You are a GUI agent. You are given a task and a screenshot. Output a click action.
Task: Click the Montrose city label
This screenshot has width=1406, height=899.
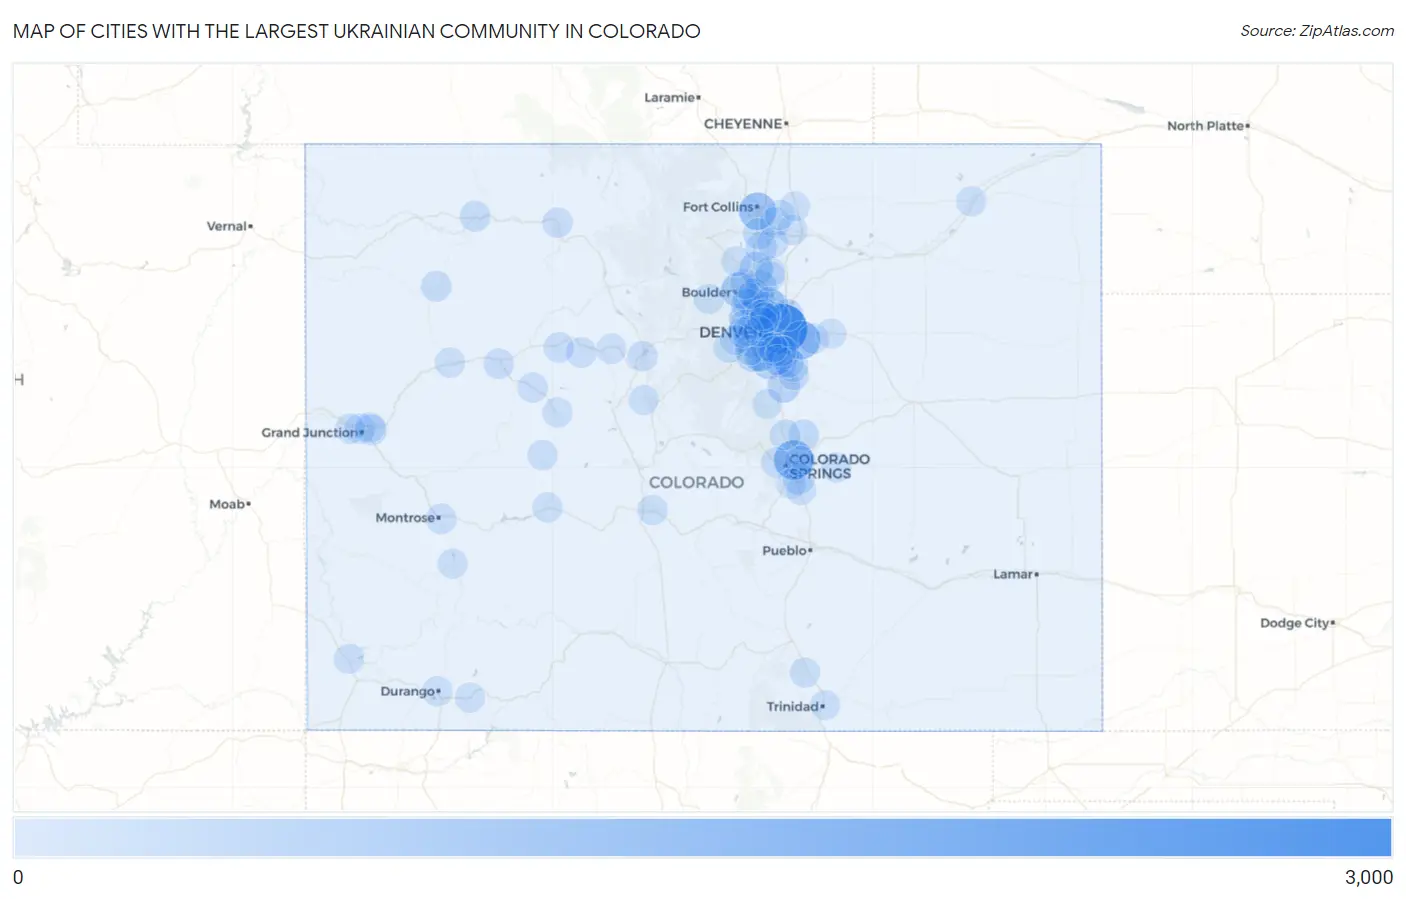click(407, 518)
